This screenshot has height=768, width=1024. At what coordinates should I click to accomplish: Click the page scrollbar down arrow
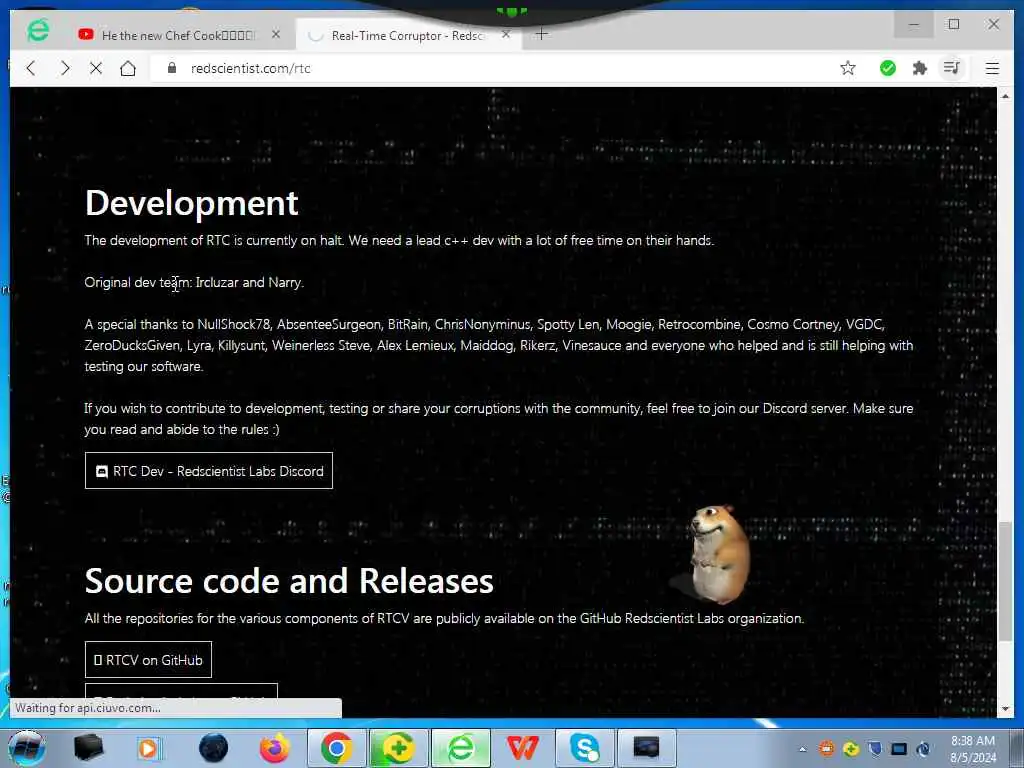tap(1005, 709)
